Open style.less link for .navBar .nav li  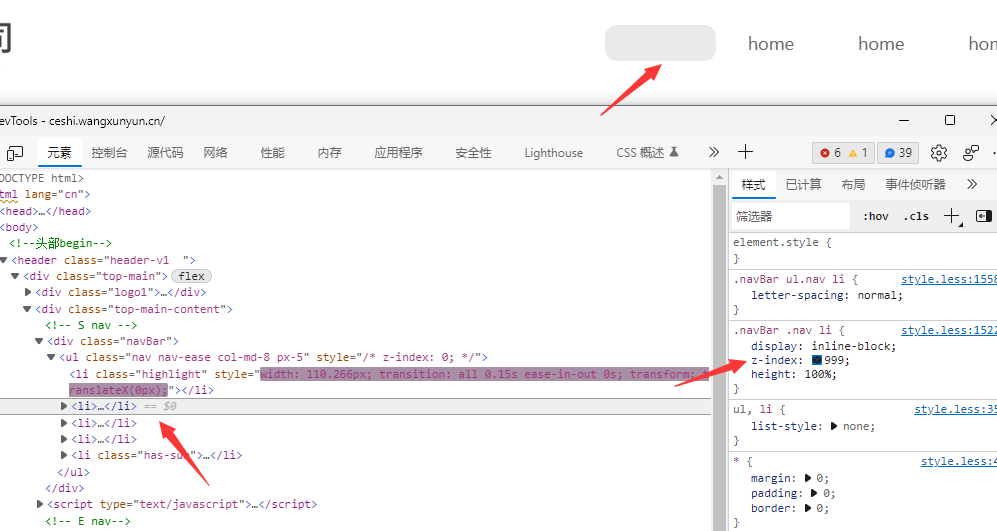949,330
